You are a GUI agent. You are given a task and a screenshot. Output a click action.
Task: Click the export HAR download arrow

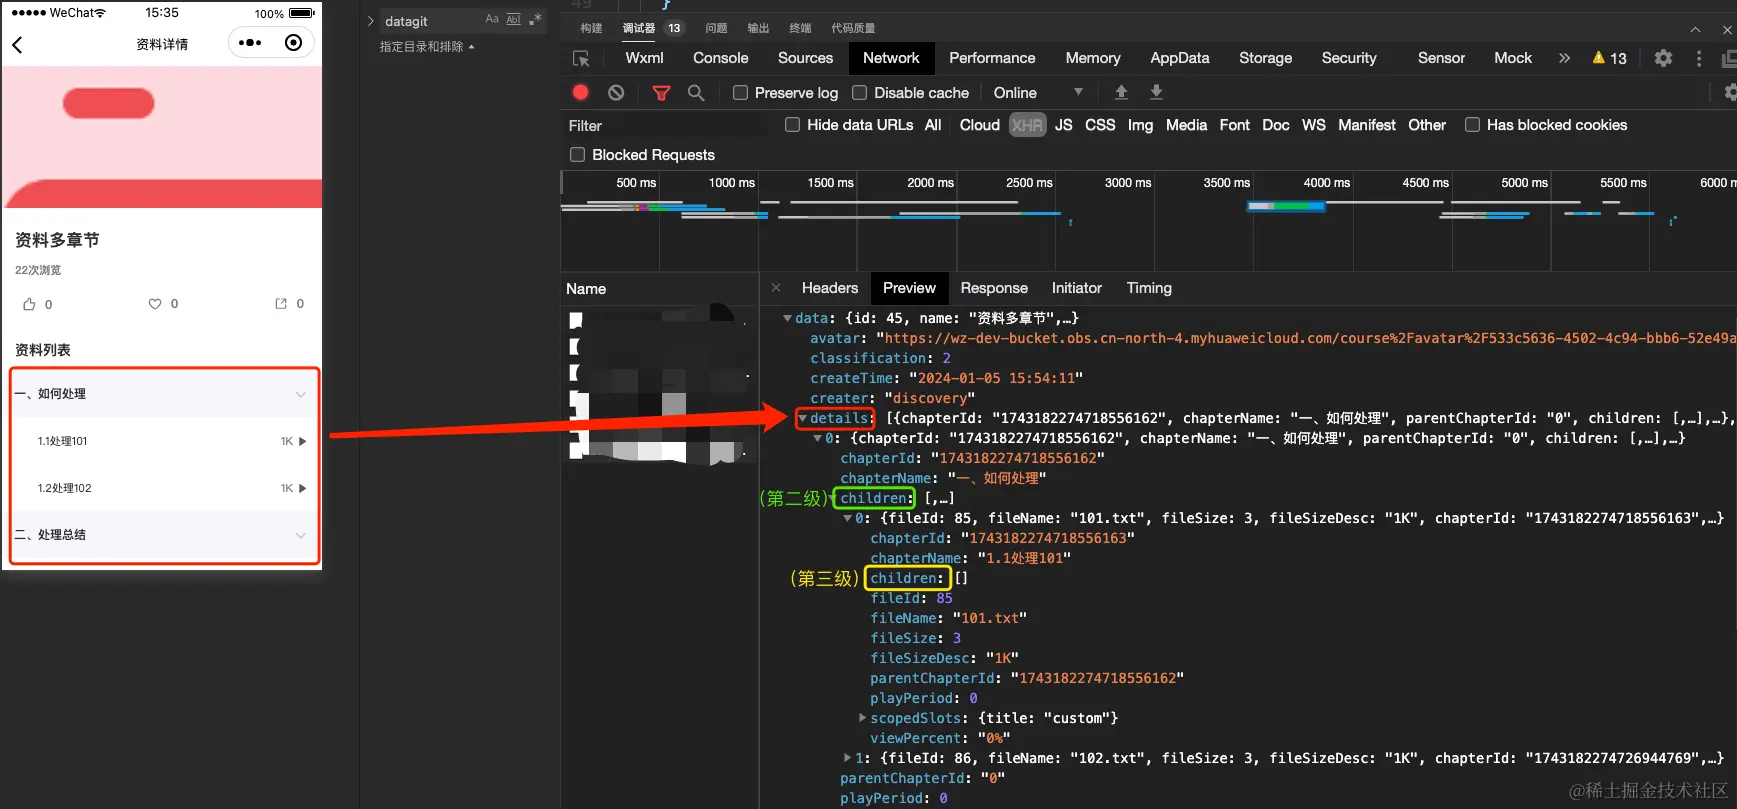(1156, 92)
